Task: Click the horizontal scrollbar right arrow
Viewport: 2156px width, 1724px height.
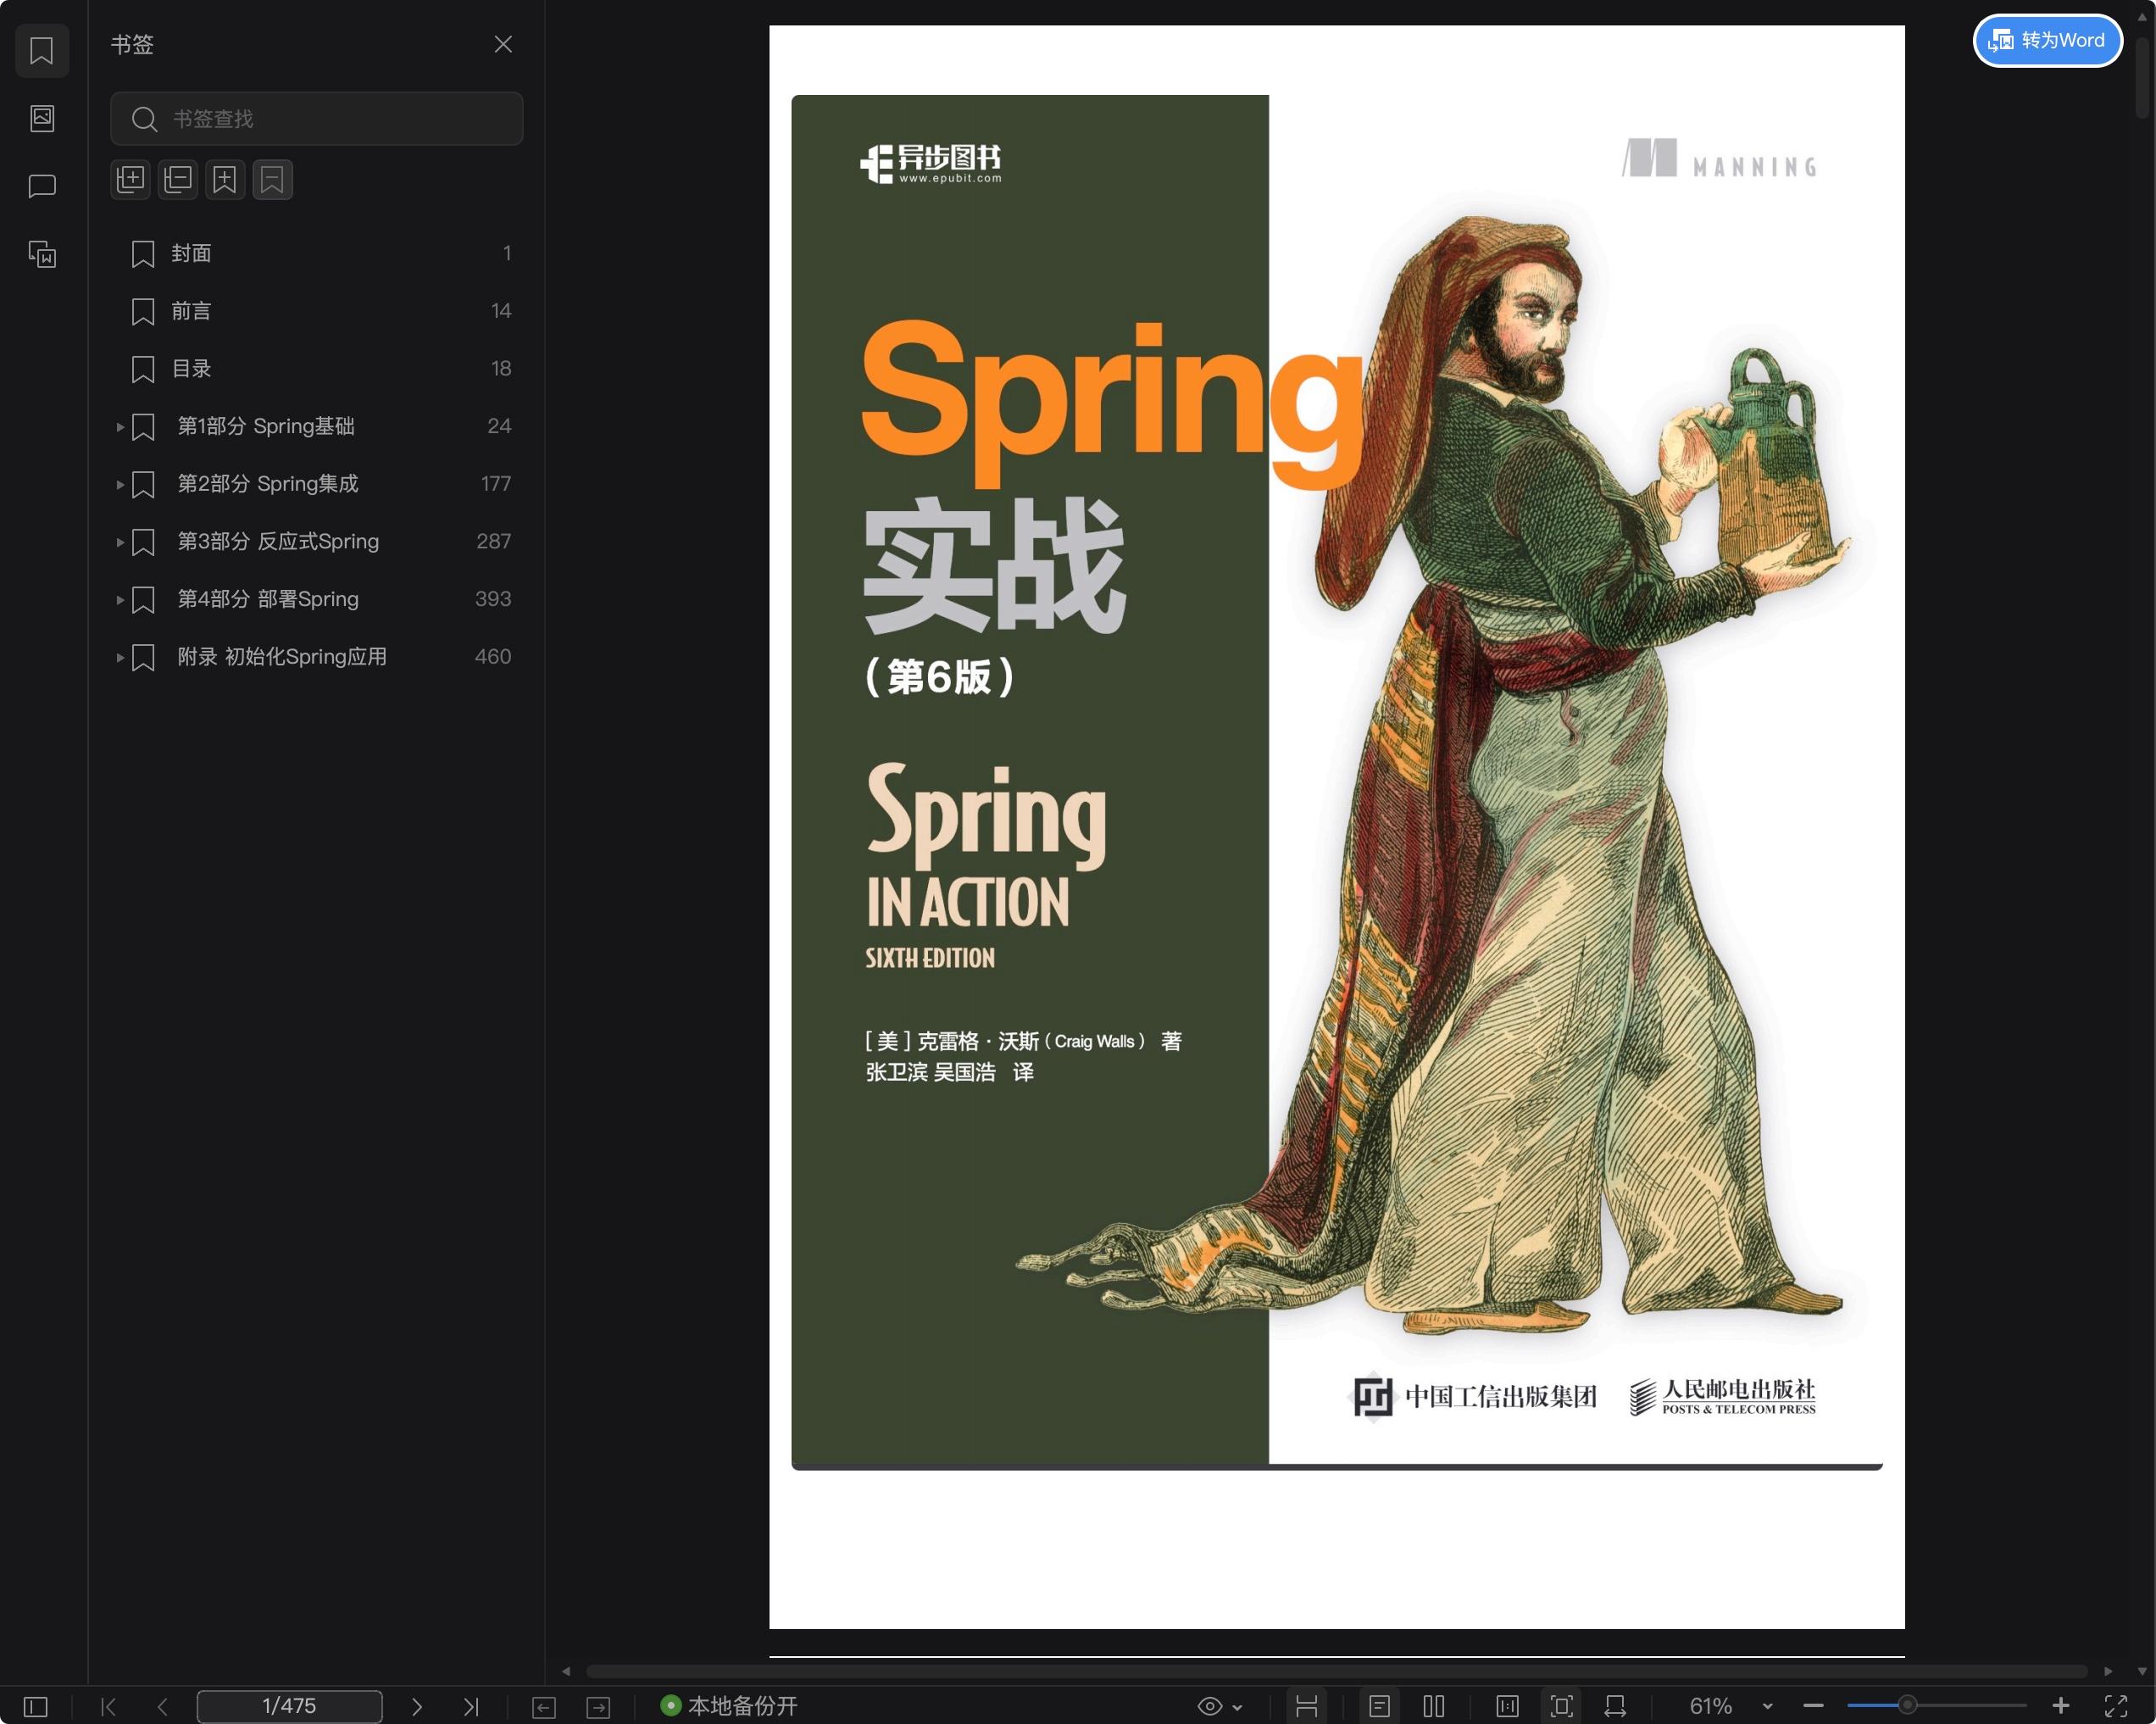Action: click(x=2109, y=1671)
